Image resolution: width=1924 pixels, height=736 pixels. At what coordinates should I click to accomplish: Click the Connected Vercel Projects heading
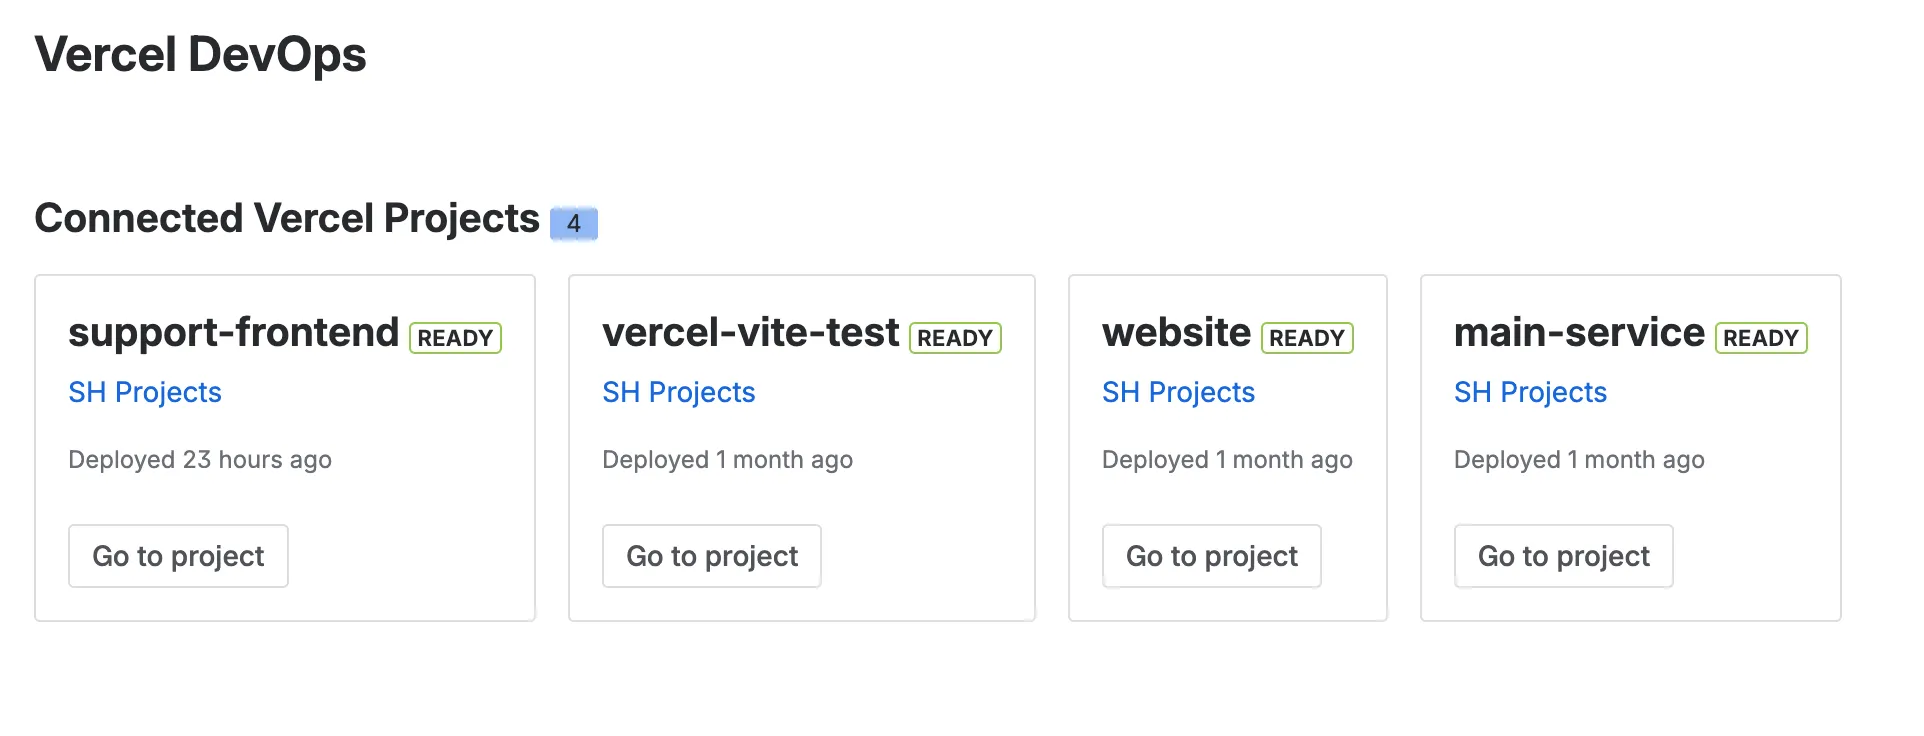287,218
